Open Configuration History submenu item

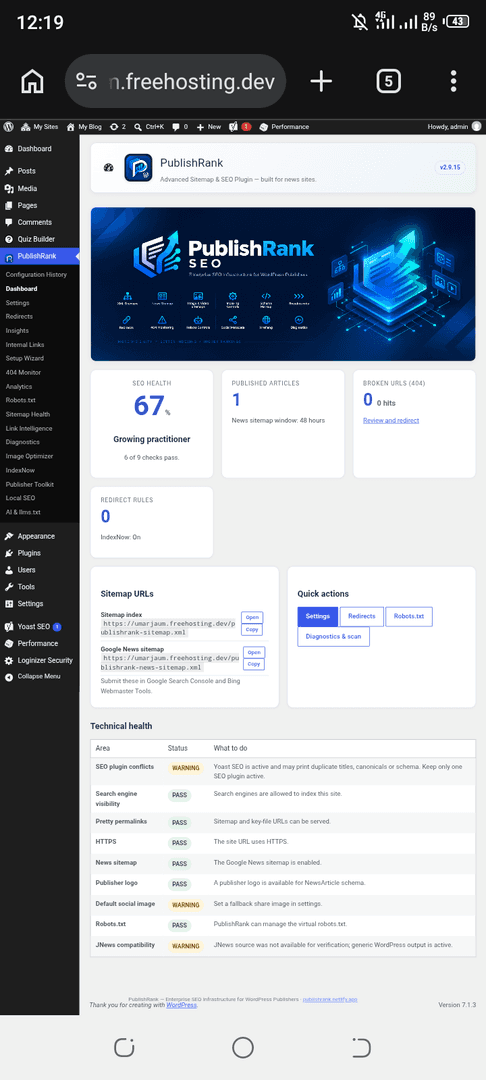pos(36,275)
